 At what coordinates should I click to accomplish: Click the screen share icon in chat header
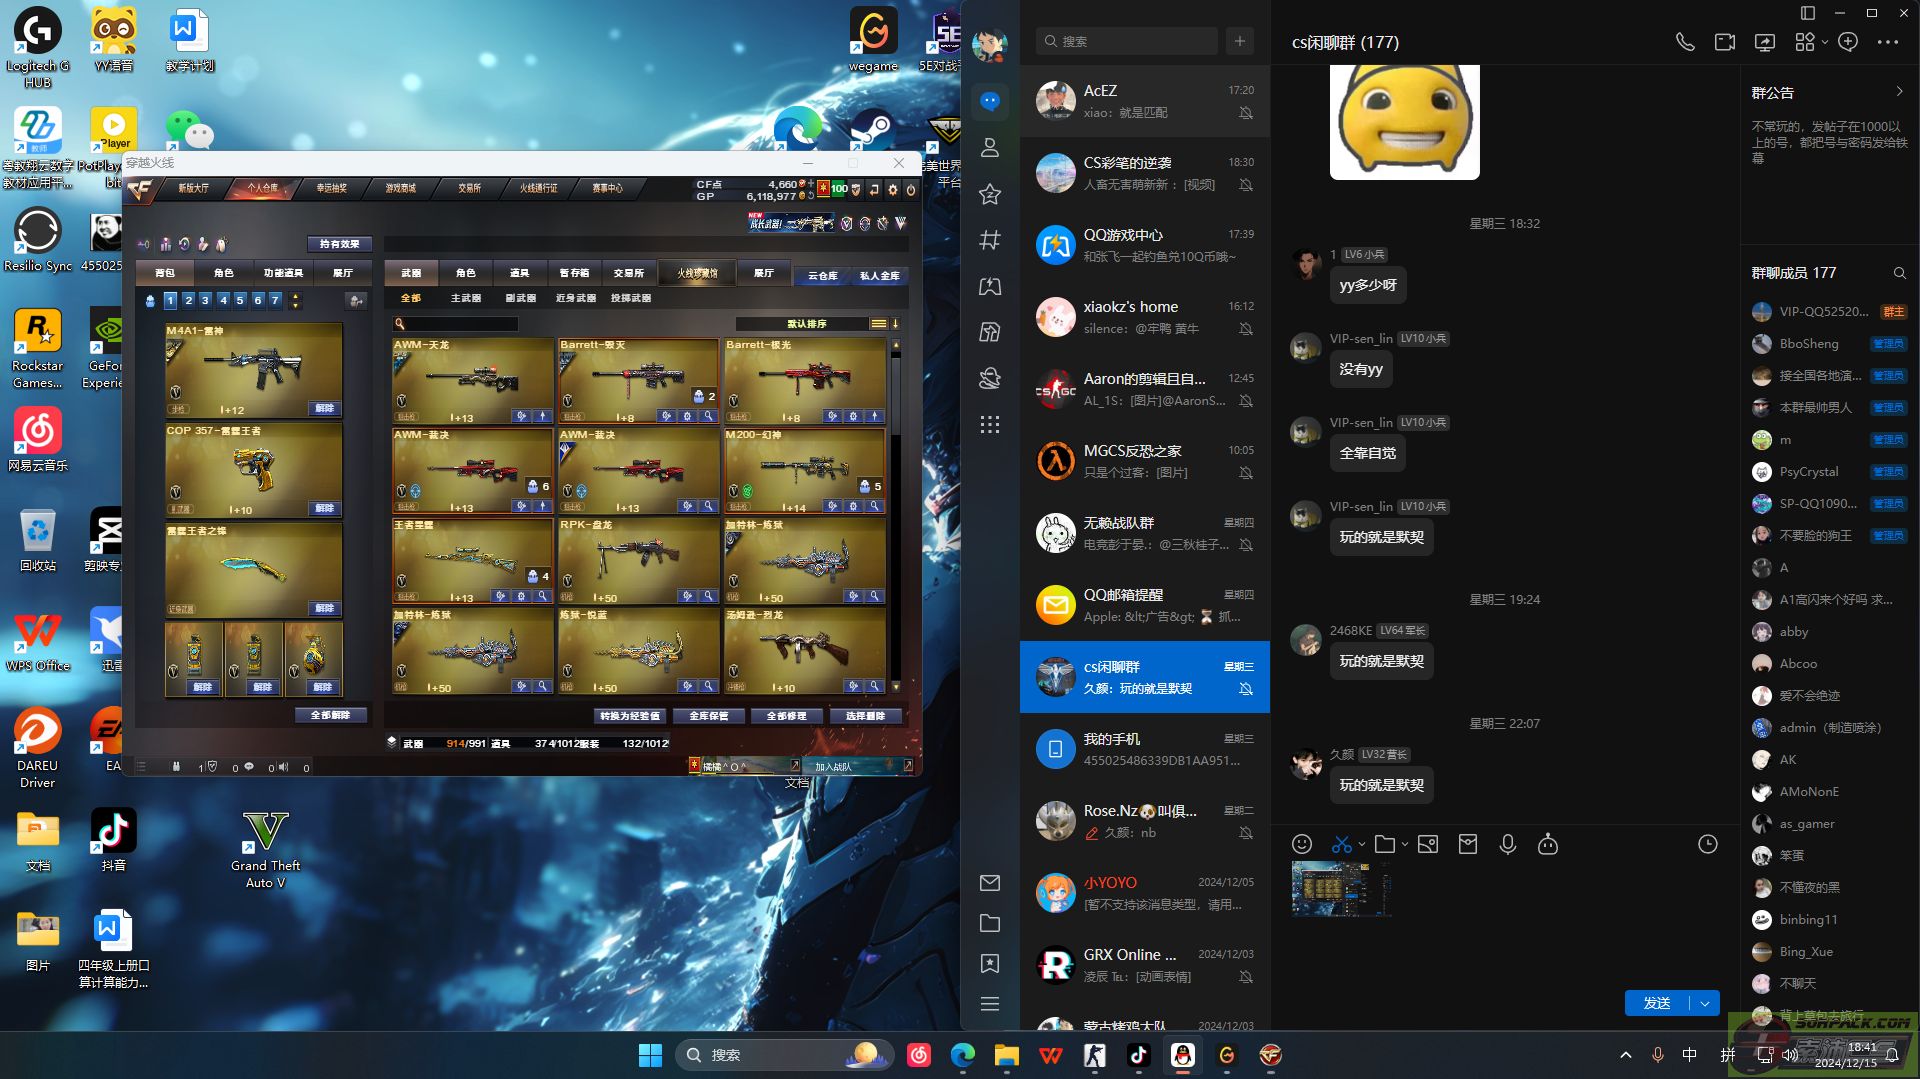pyautogui.click(x=1765, y=42)
